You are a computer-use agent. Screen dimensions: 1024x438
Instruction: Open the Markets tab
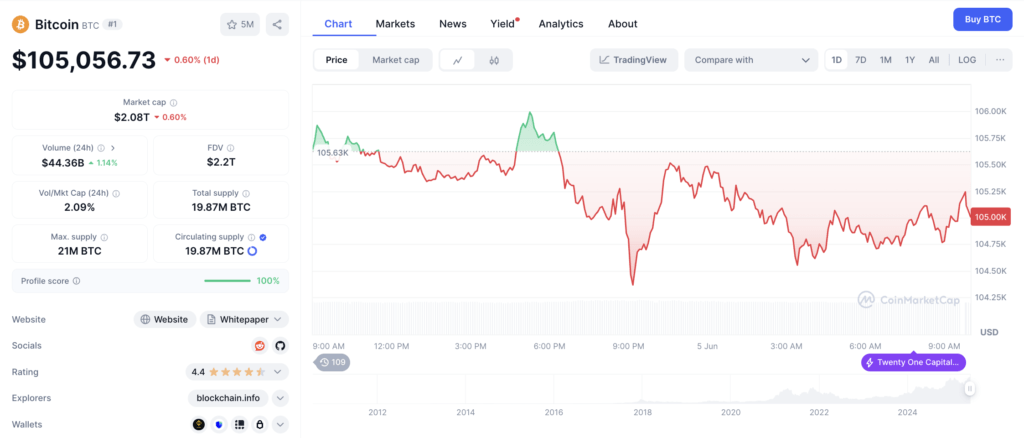395,23
